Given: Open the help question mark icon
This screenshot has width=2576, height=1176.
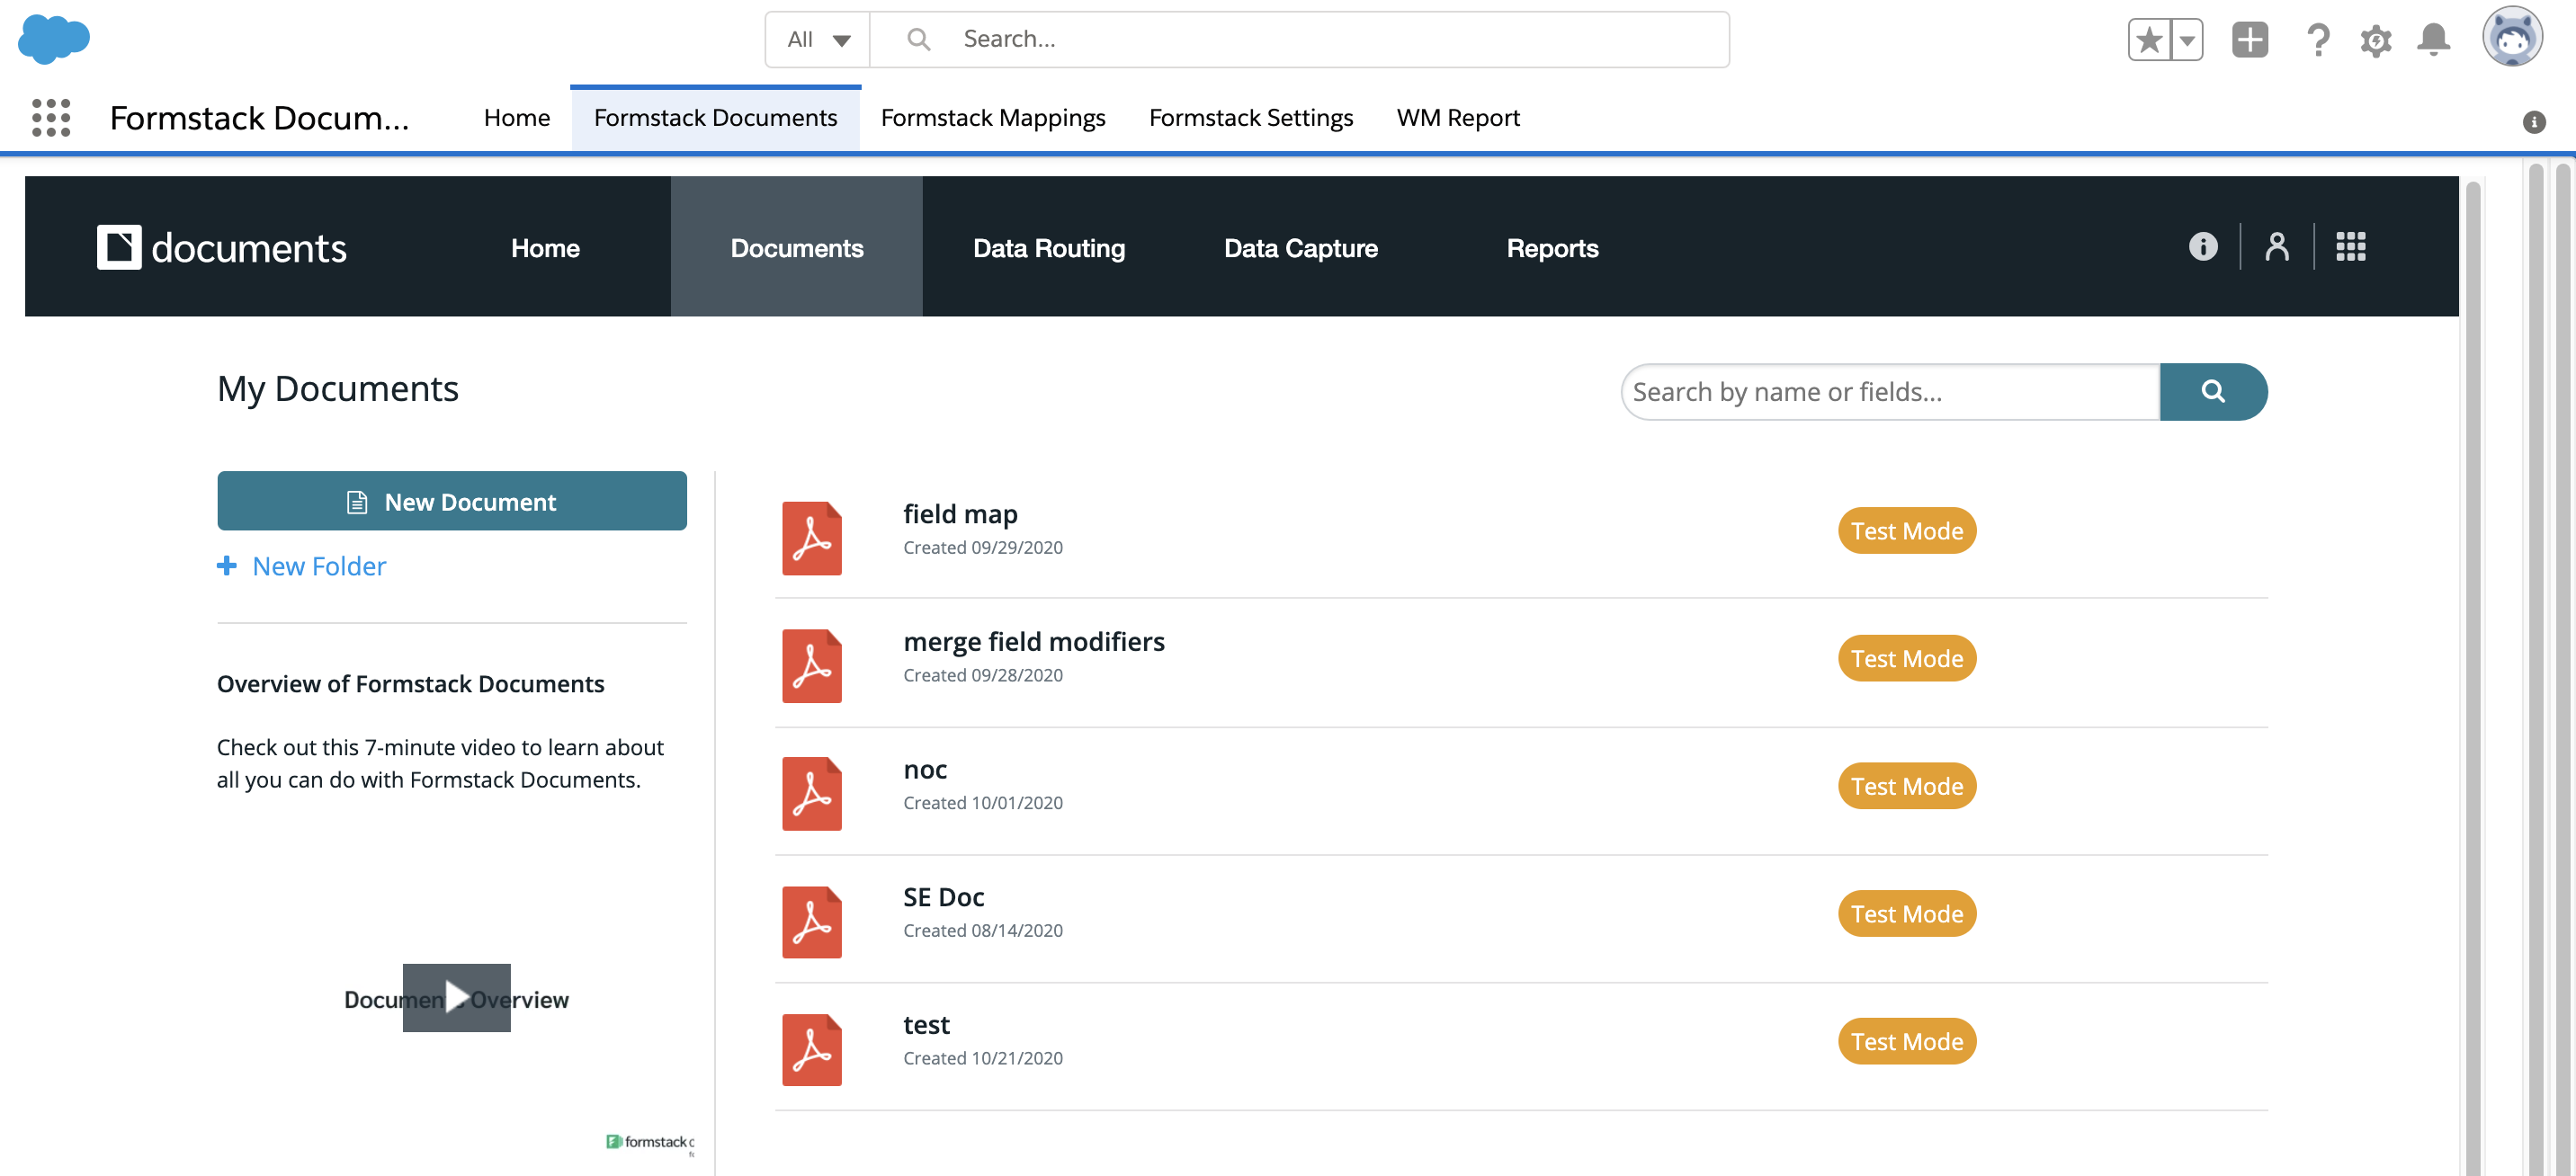Looking at the screenshot, I should (x=2317, y=40).
